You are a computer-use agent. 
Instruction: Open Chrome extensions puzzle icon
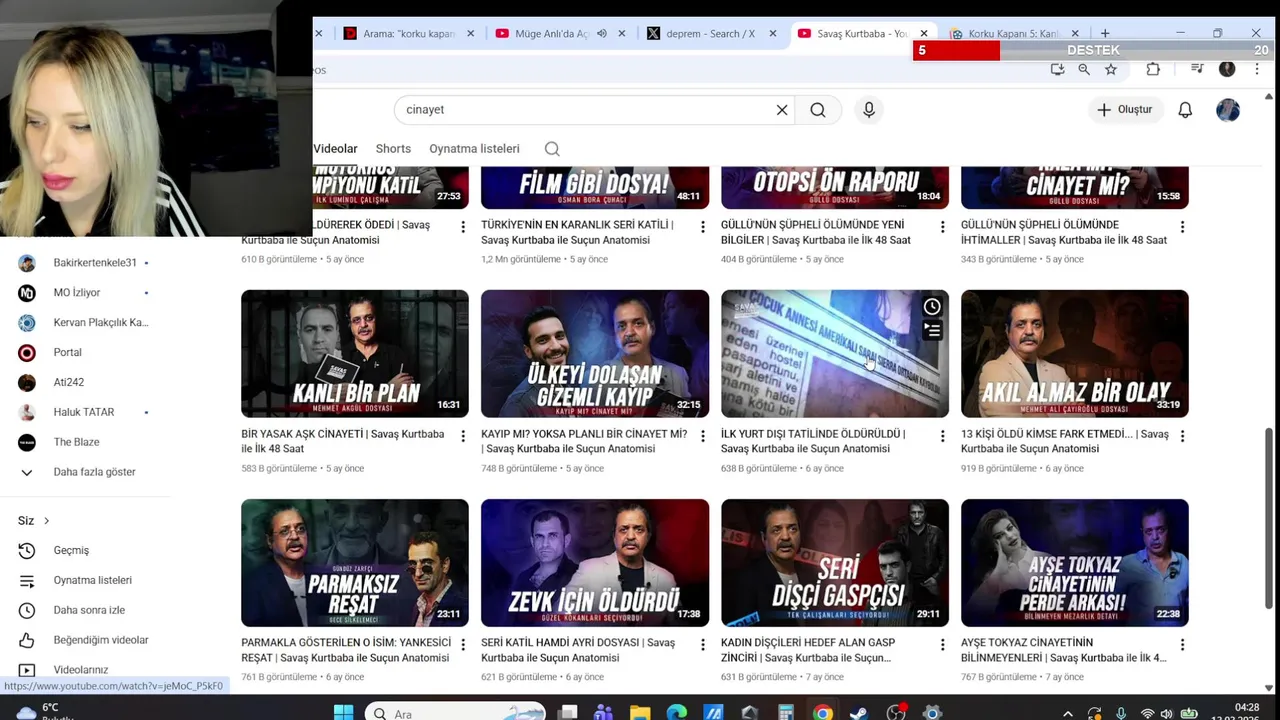[1153, 69]
